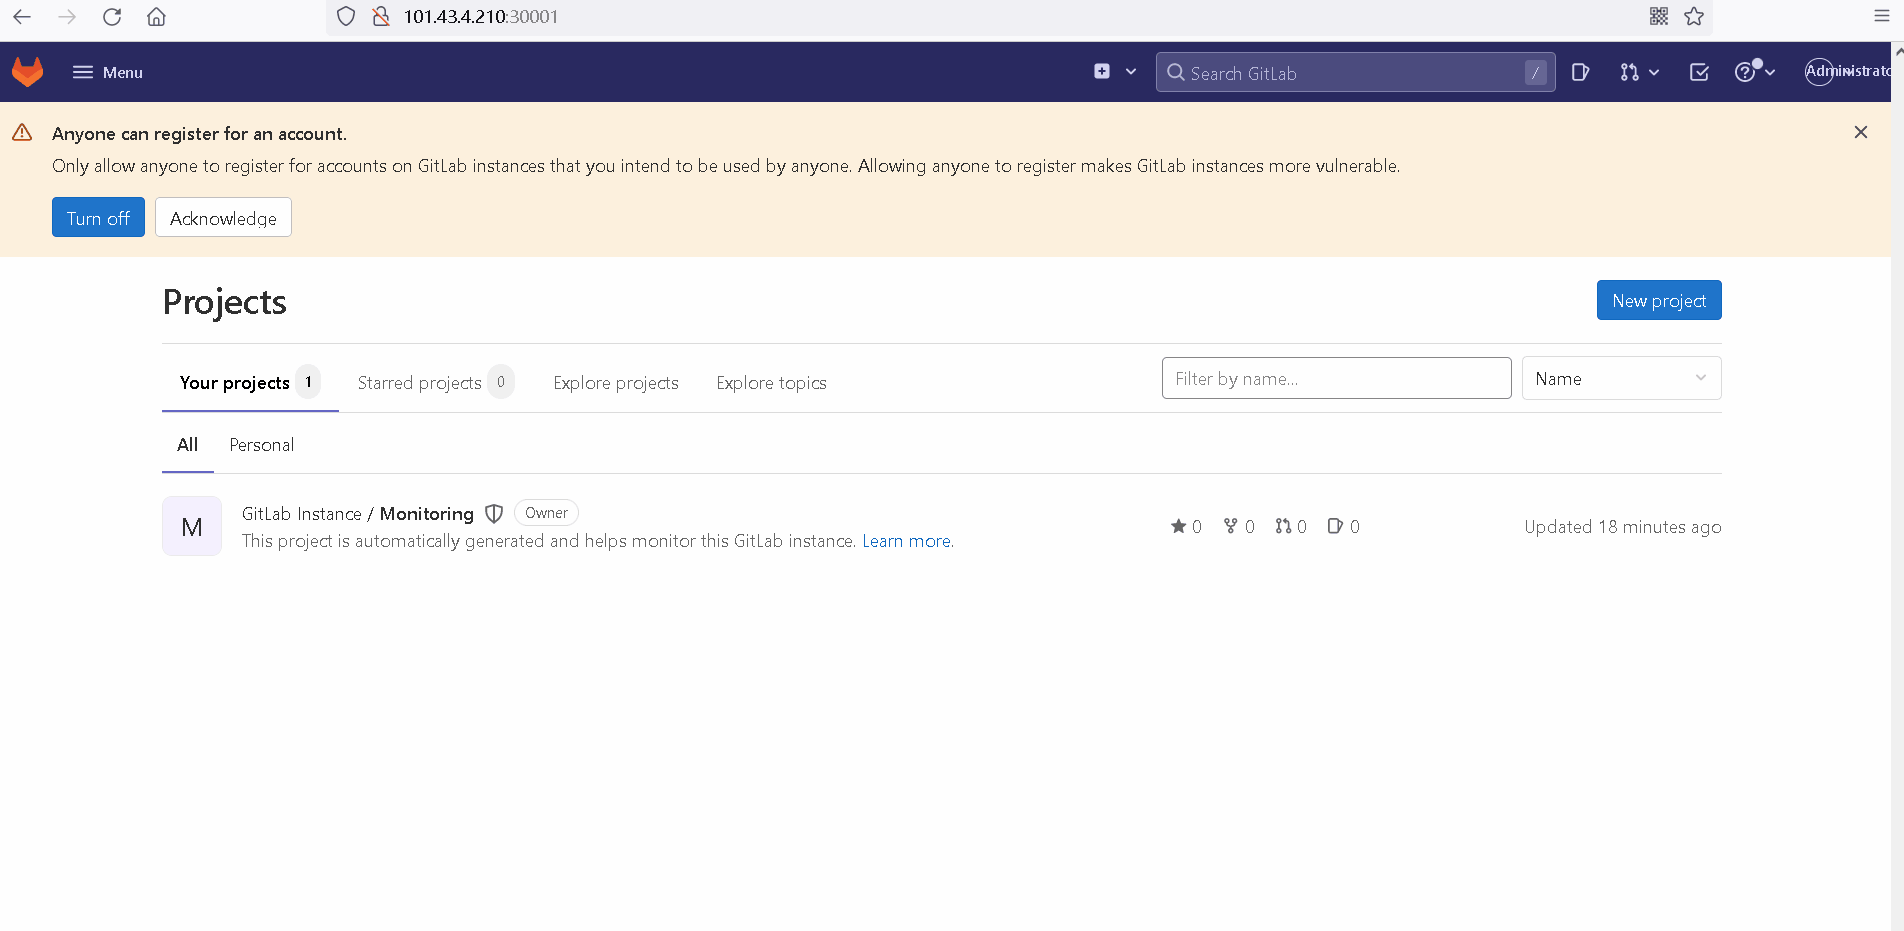The width and height of the screenshot is (1904, 931).
Task: Open the Name sort dropdown
Action: (x=1621, y=378)
